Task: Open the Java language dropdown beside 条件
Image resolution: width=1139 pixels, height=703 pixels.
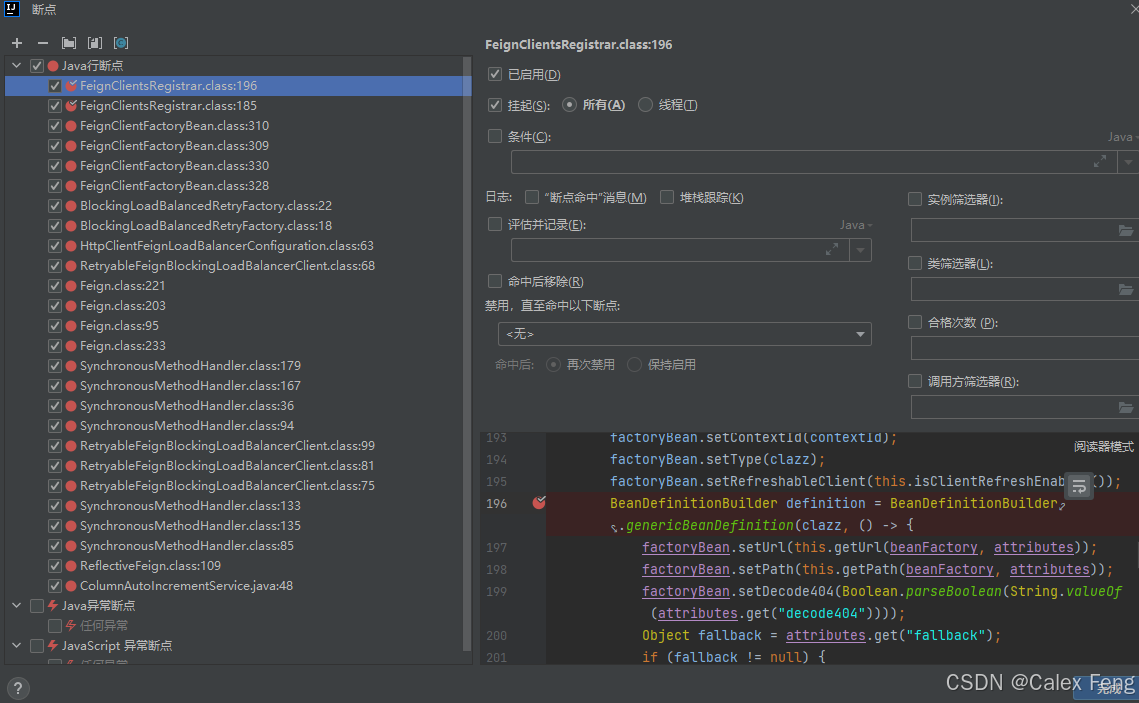Action: coord(1124,136)
